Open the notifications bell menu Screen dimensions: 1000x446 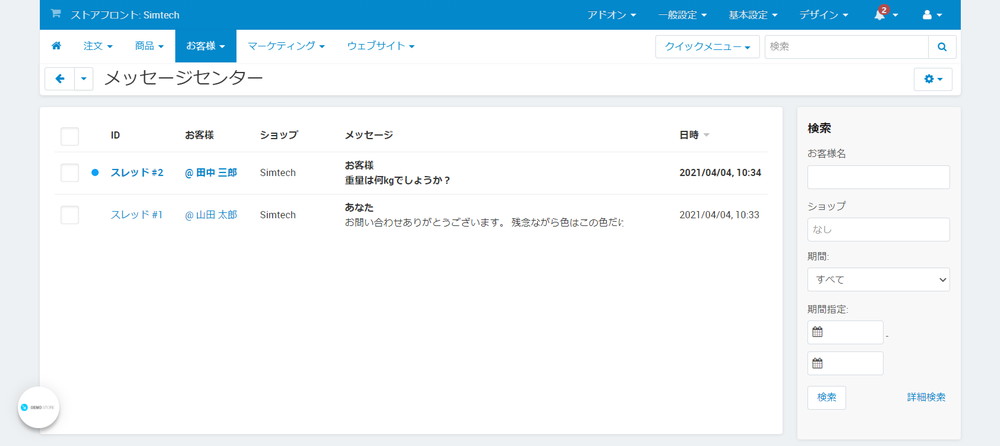885,14
